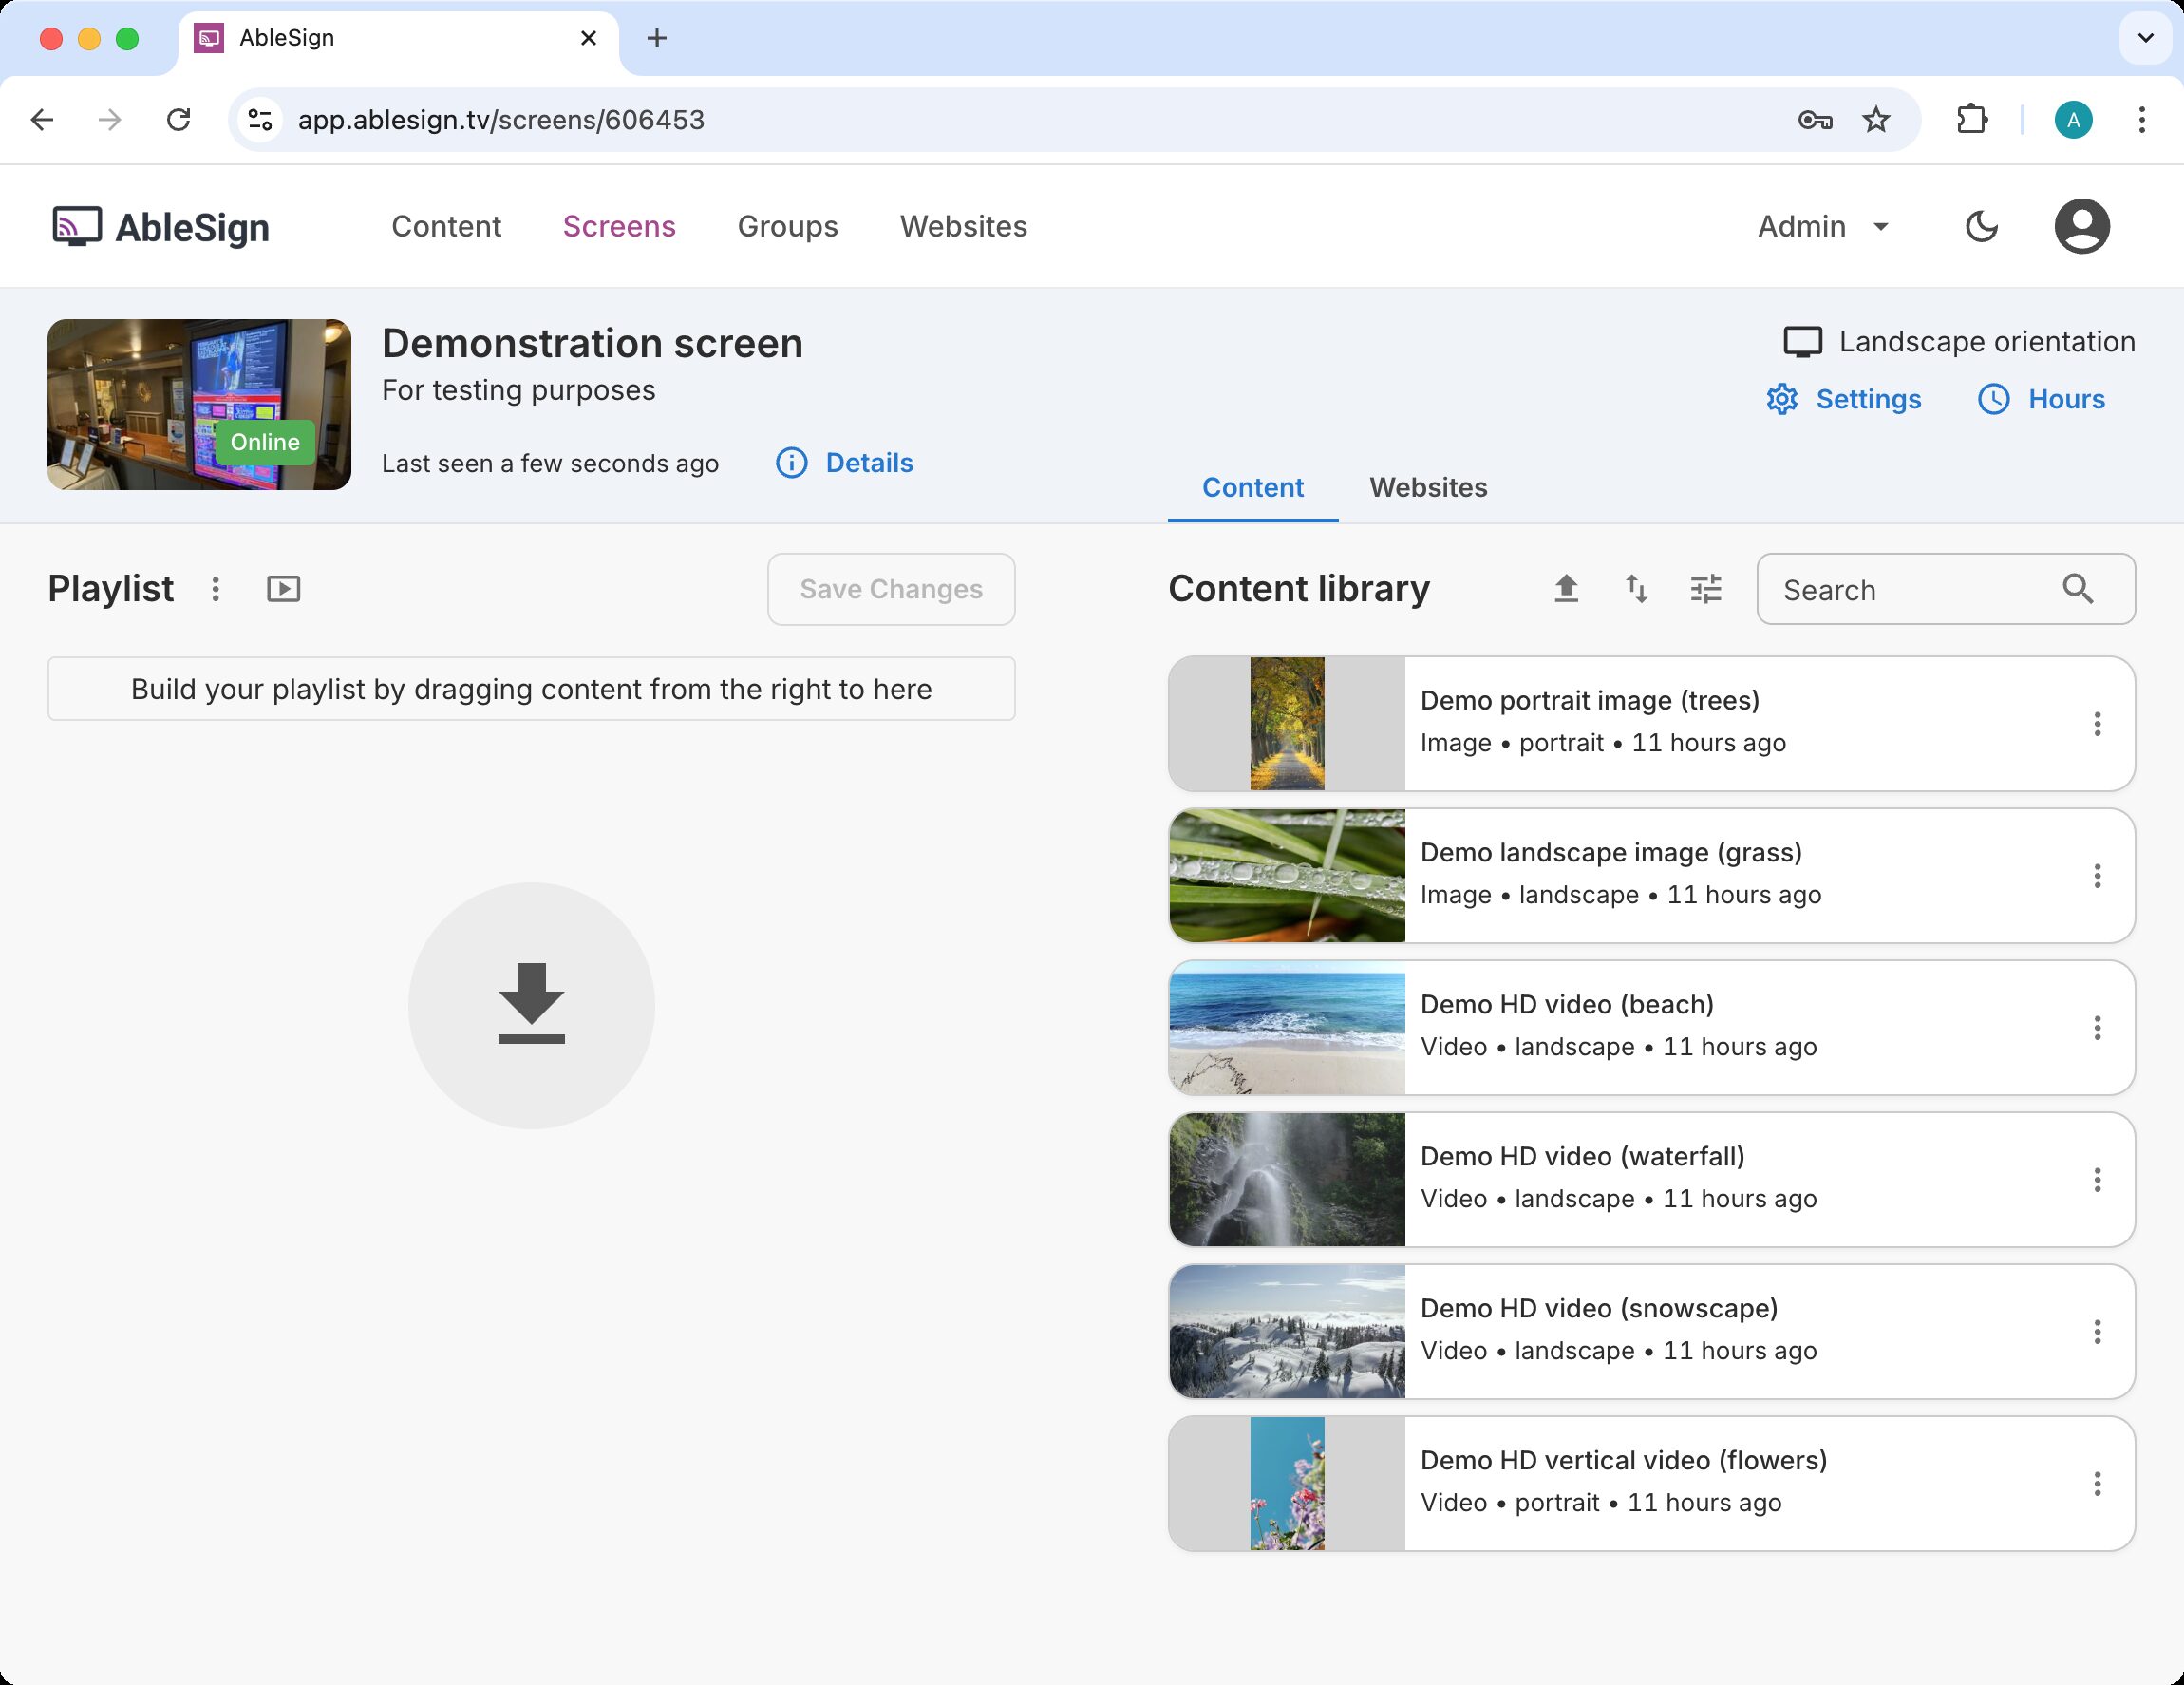Open options menu for Demo HD video (beach)

[x=2096, y=1028]
